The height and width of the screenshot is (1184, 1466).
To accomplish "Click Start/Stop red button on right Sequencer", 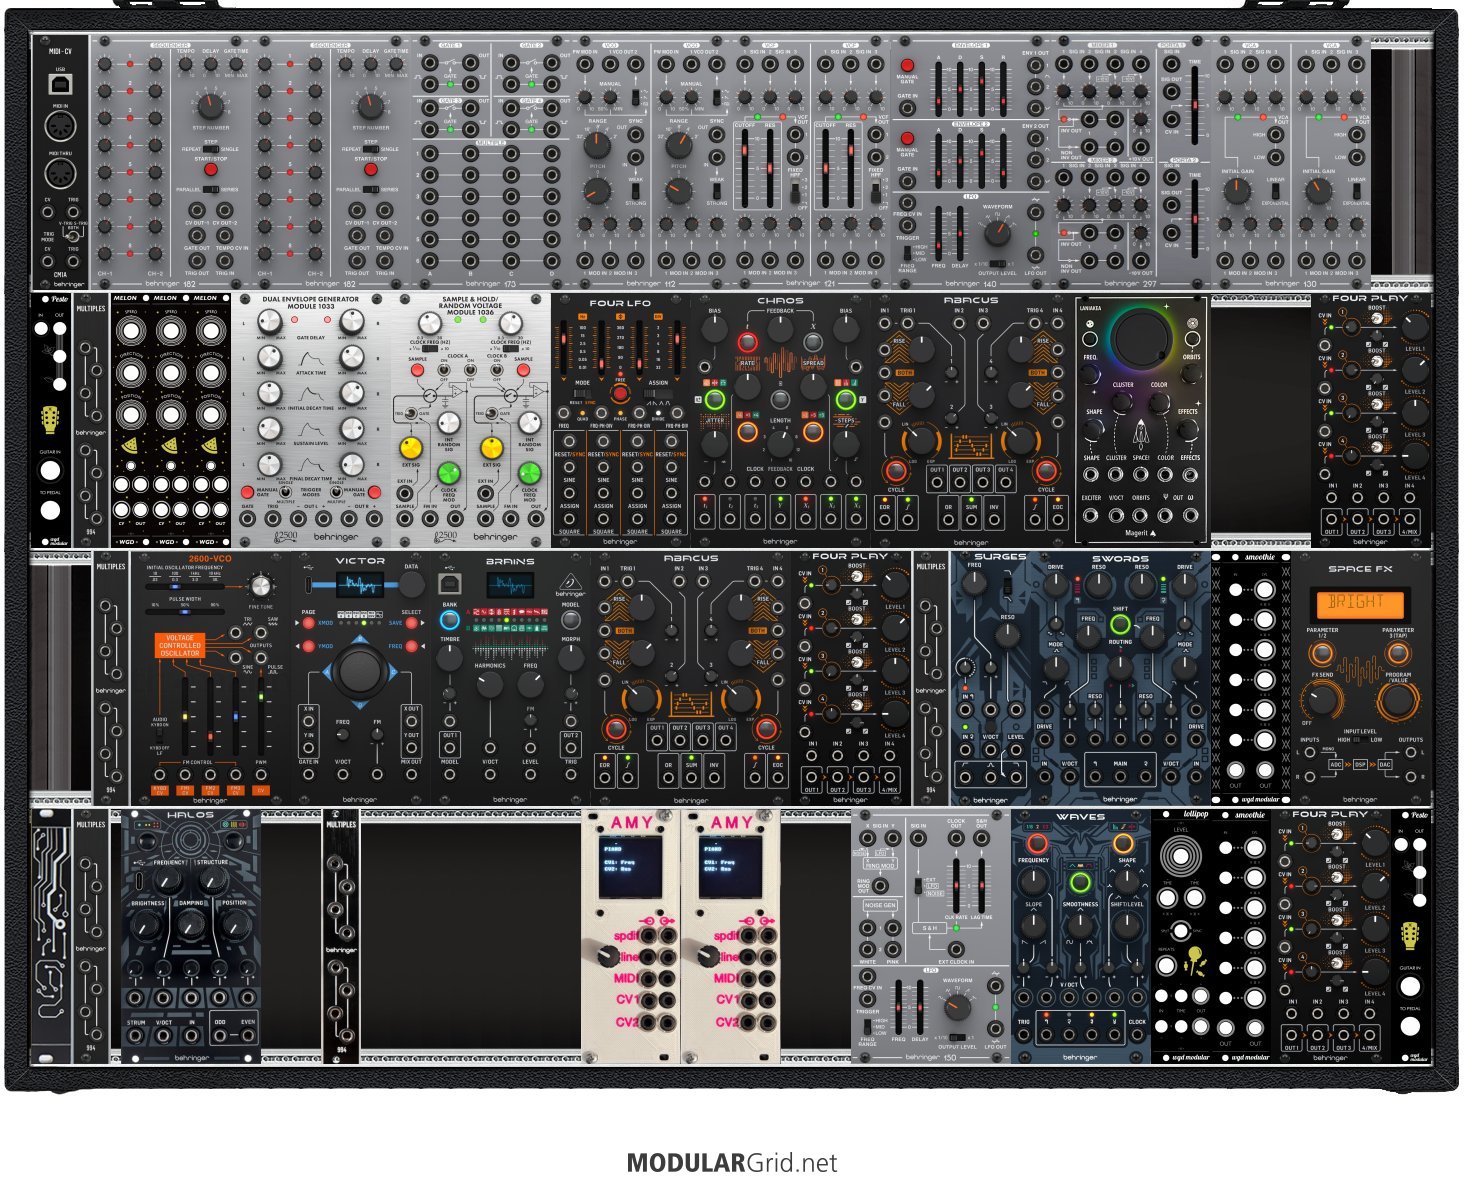I will (x=370, y=169).
